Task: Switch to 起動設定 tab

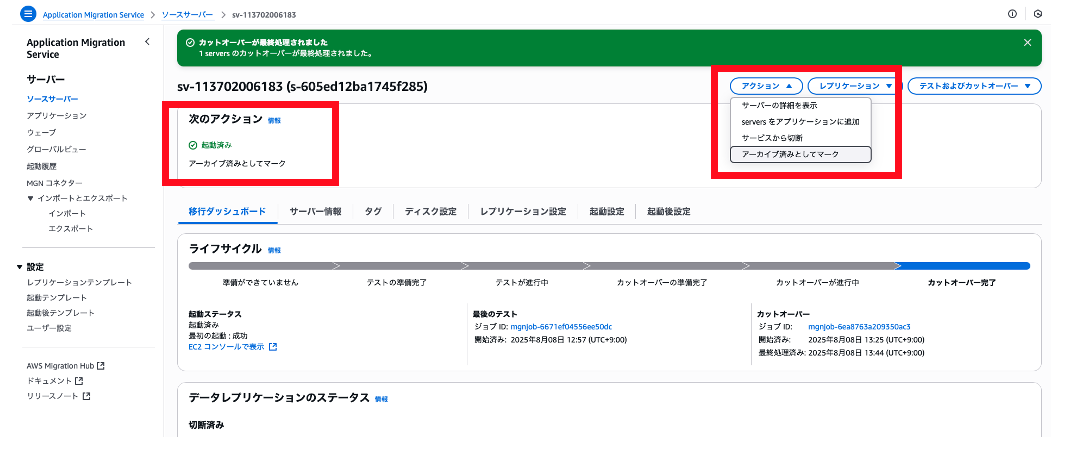Action: click(x=607, y=211)
